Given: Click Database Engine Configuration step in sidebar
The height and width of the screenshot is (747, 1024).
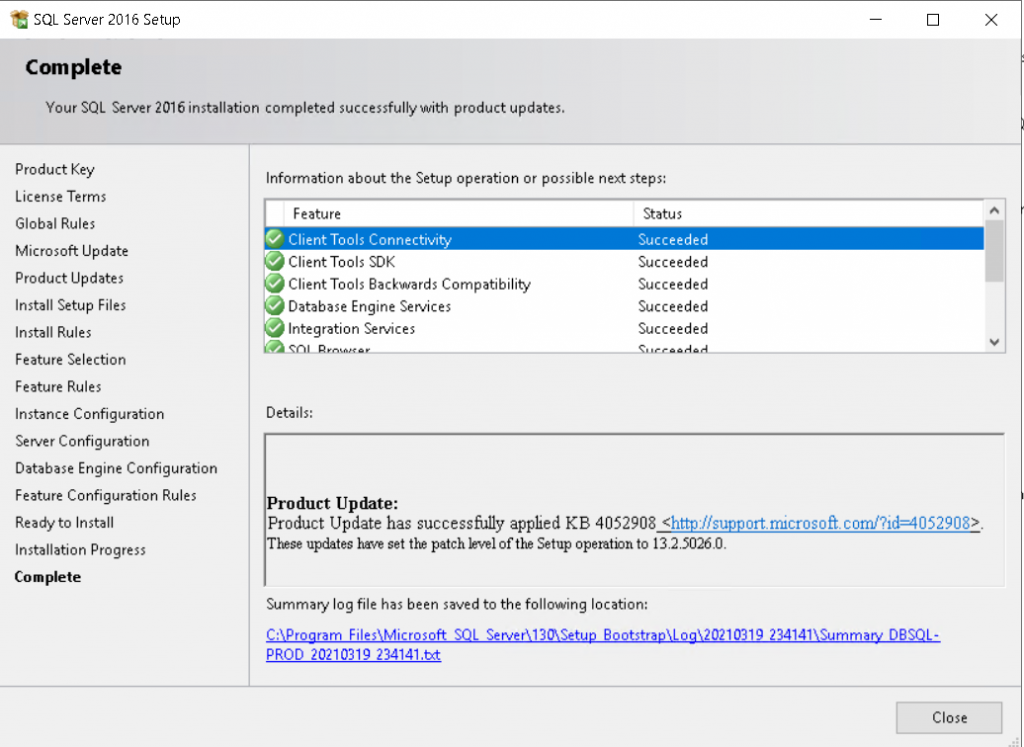Looking at the screenshot, I should (116, 468).
